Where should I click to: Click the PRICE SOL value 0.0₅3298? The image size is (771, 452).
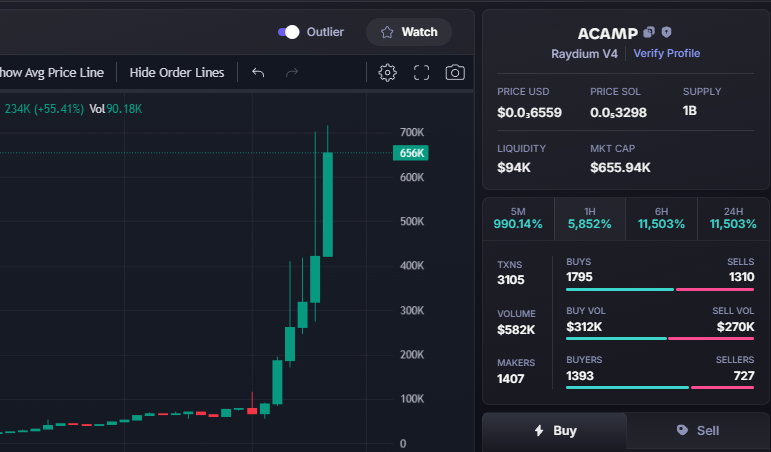click(x=618, y=113)
